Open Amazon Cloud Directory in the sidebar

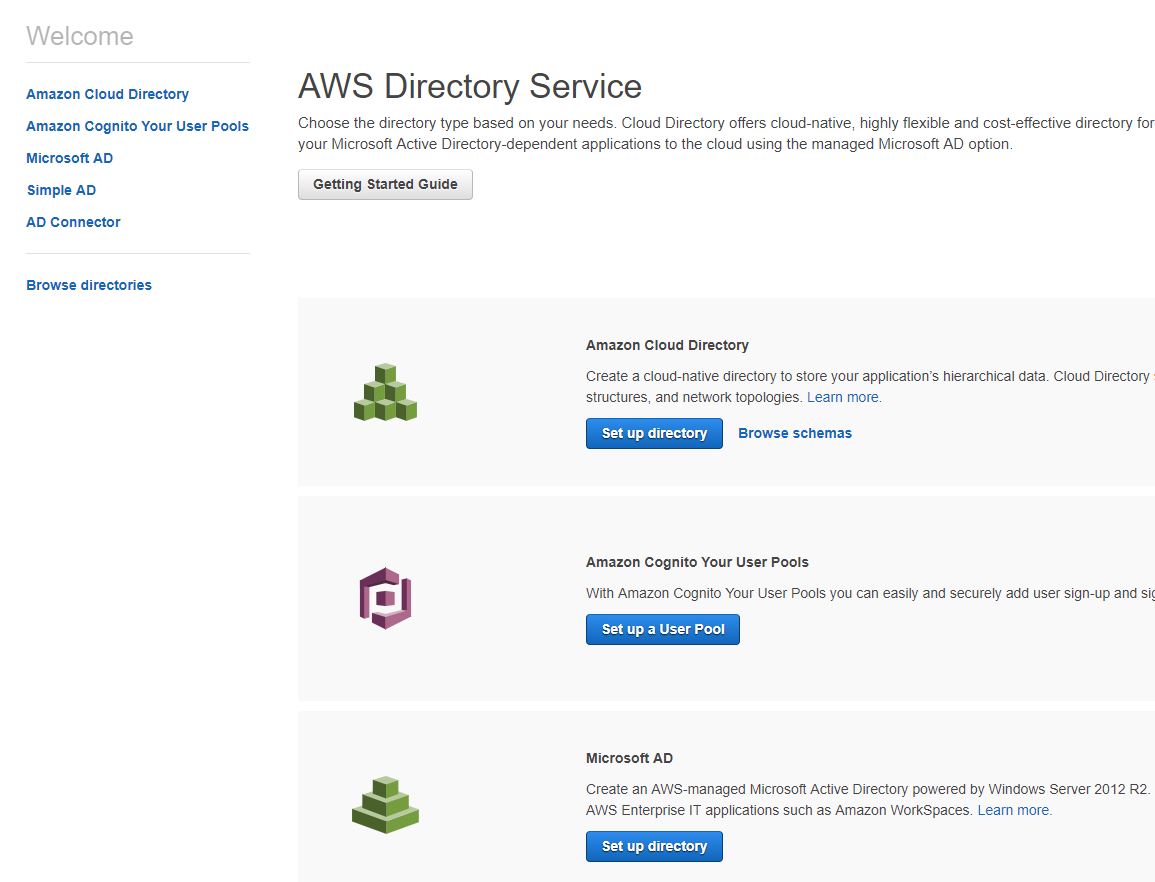[x=107, y=94]
